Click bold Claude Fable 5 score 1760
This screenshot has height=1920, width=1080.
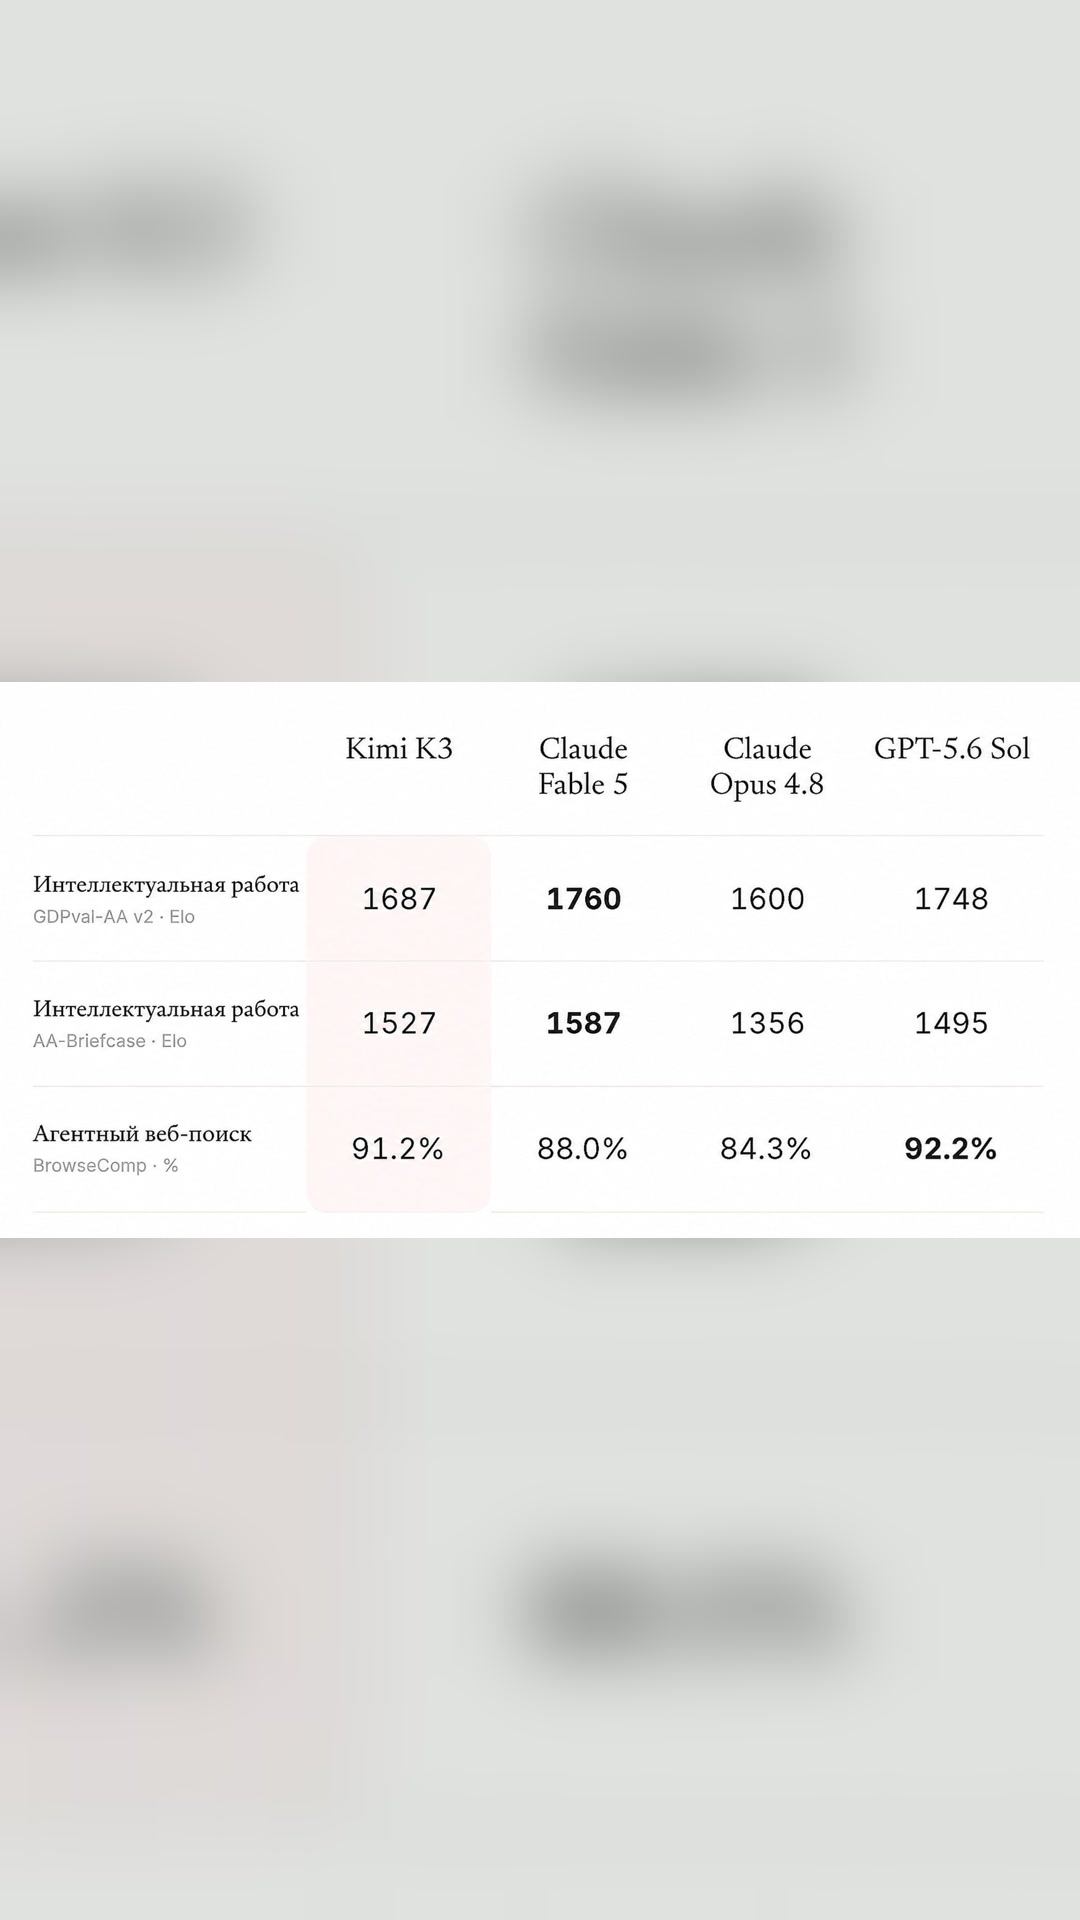tap(584, 899)
